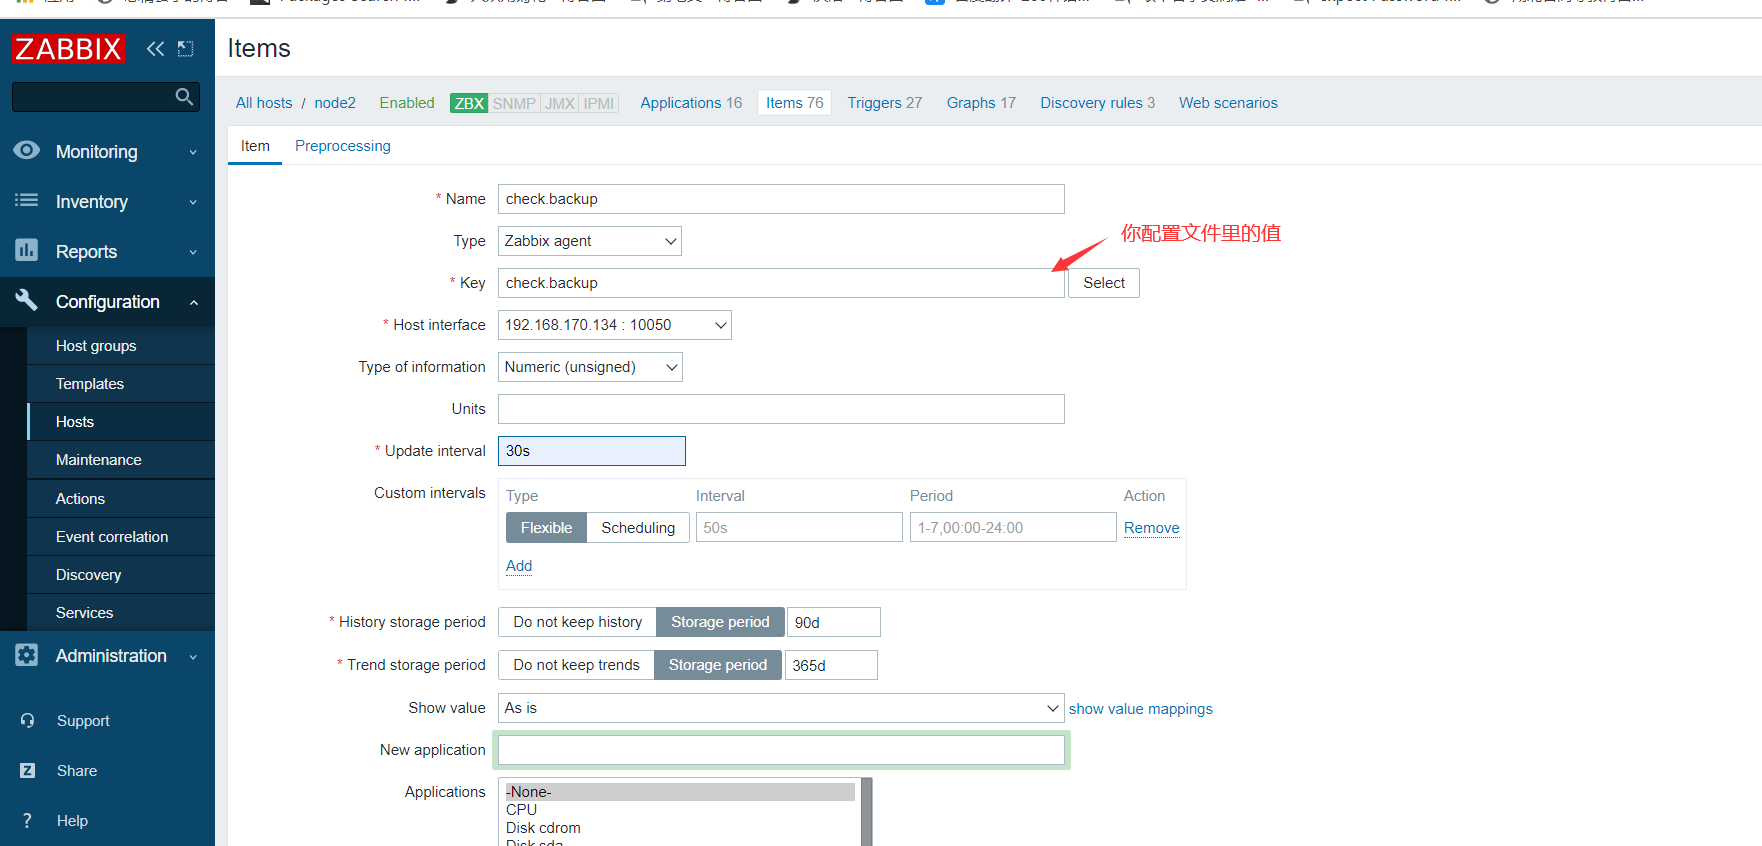Click the Name input field
Viewport: 1762px width, 846px height.
pos(781,199)
